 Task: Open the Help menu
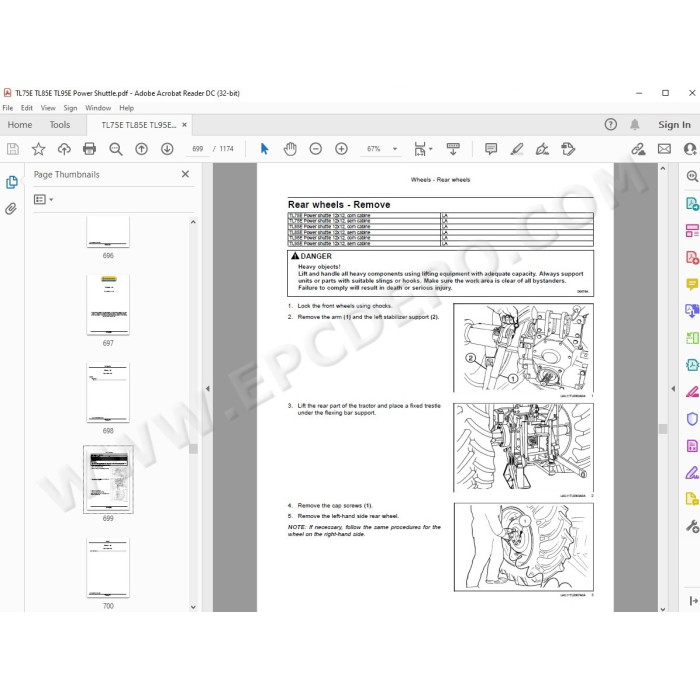tap(126, 108)
